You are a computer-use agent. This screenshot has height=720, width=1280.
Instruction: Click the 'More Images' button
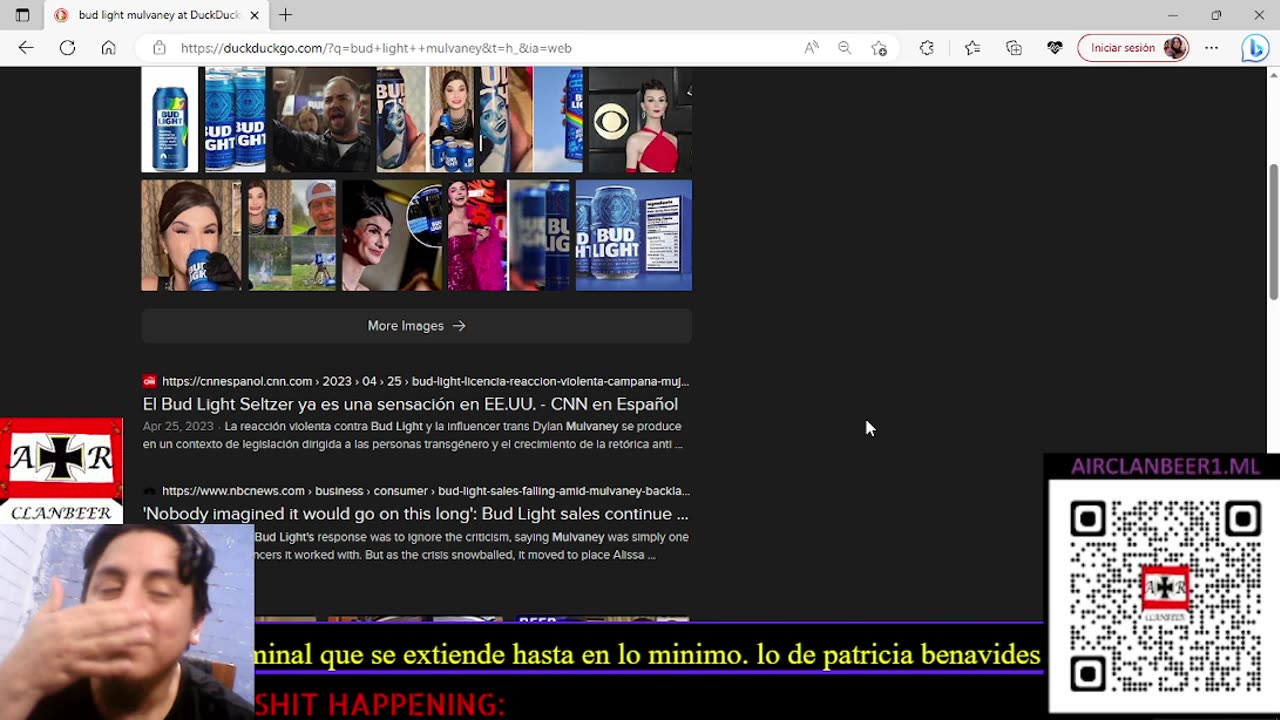click(x=416, y=326)
